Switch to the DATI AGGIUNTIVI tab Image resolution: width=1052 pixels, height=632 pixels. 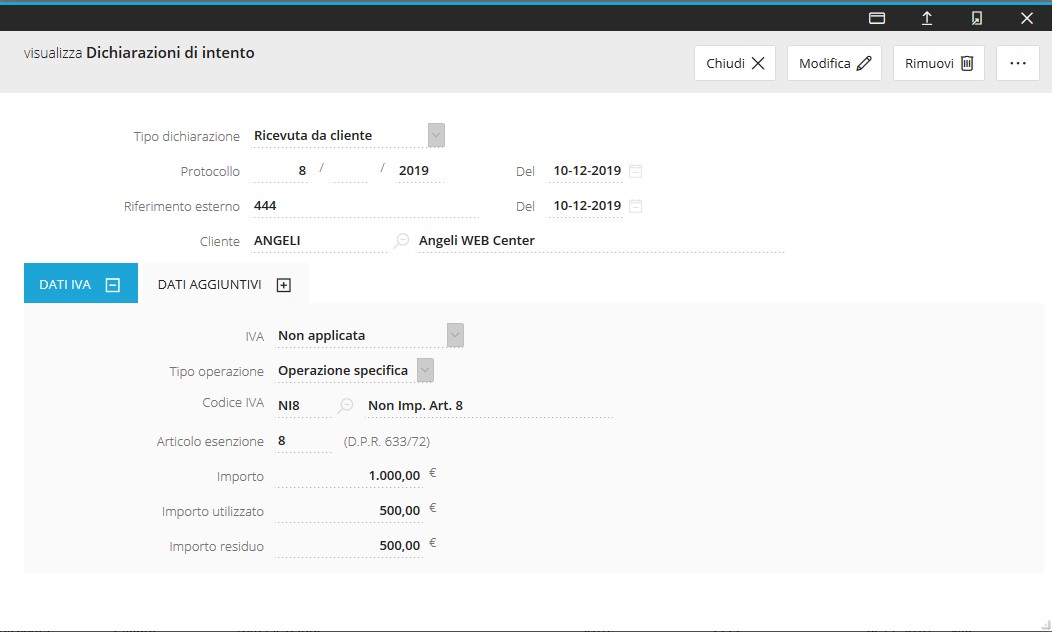pyautogui.click(x=210, y=285)
